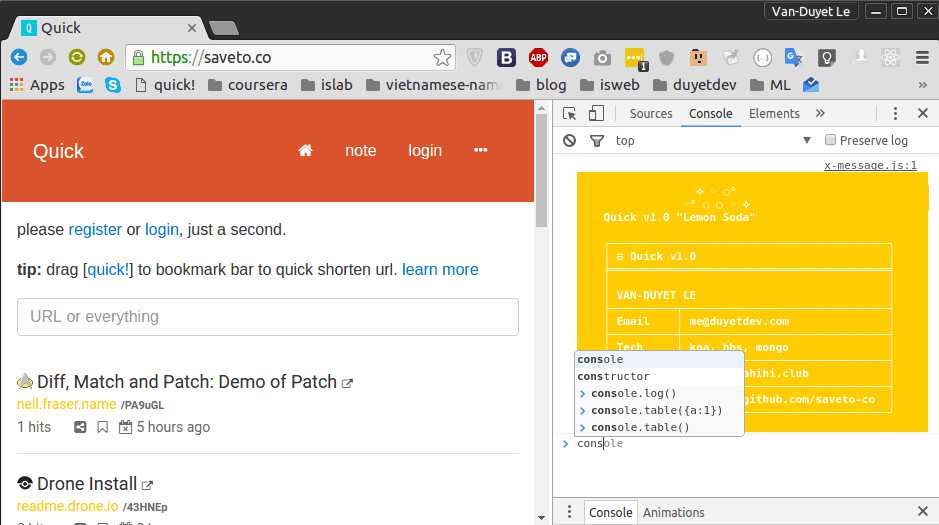Viewport: 939px width, 525px height.
Task: Open the learn more link
Action: point(440,270)
